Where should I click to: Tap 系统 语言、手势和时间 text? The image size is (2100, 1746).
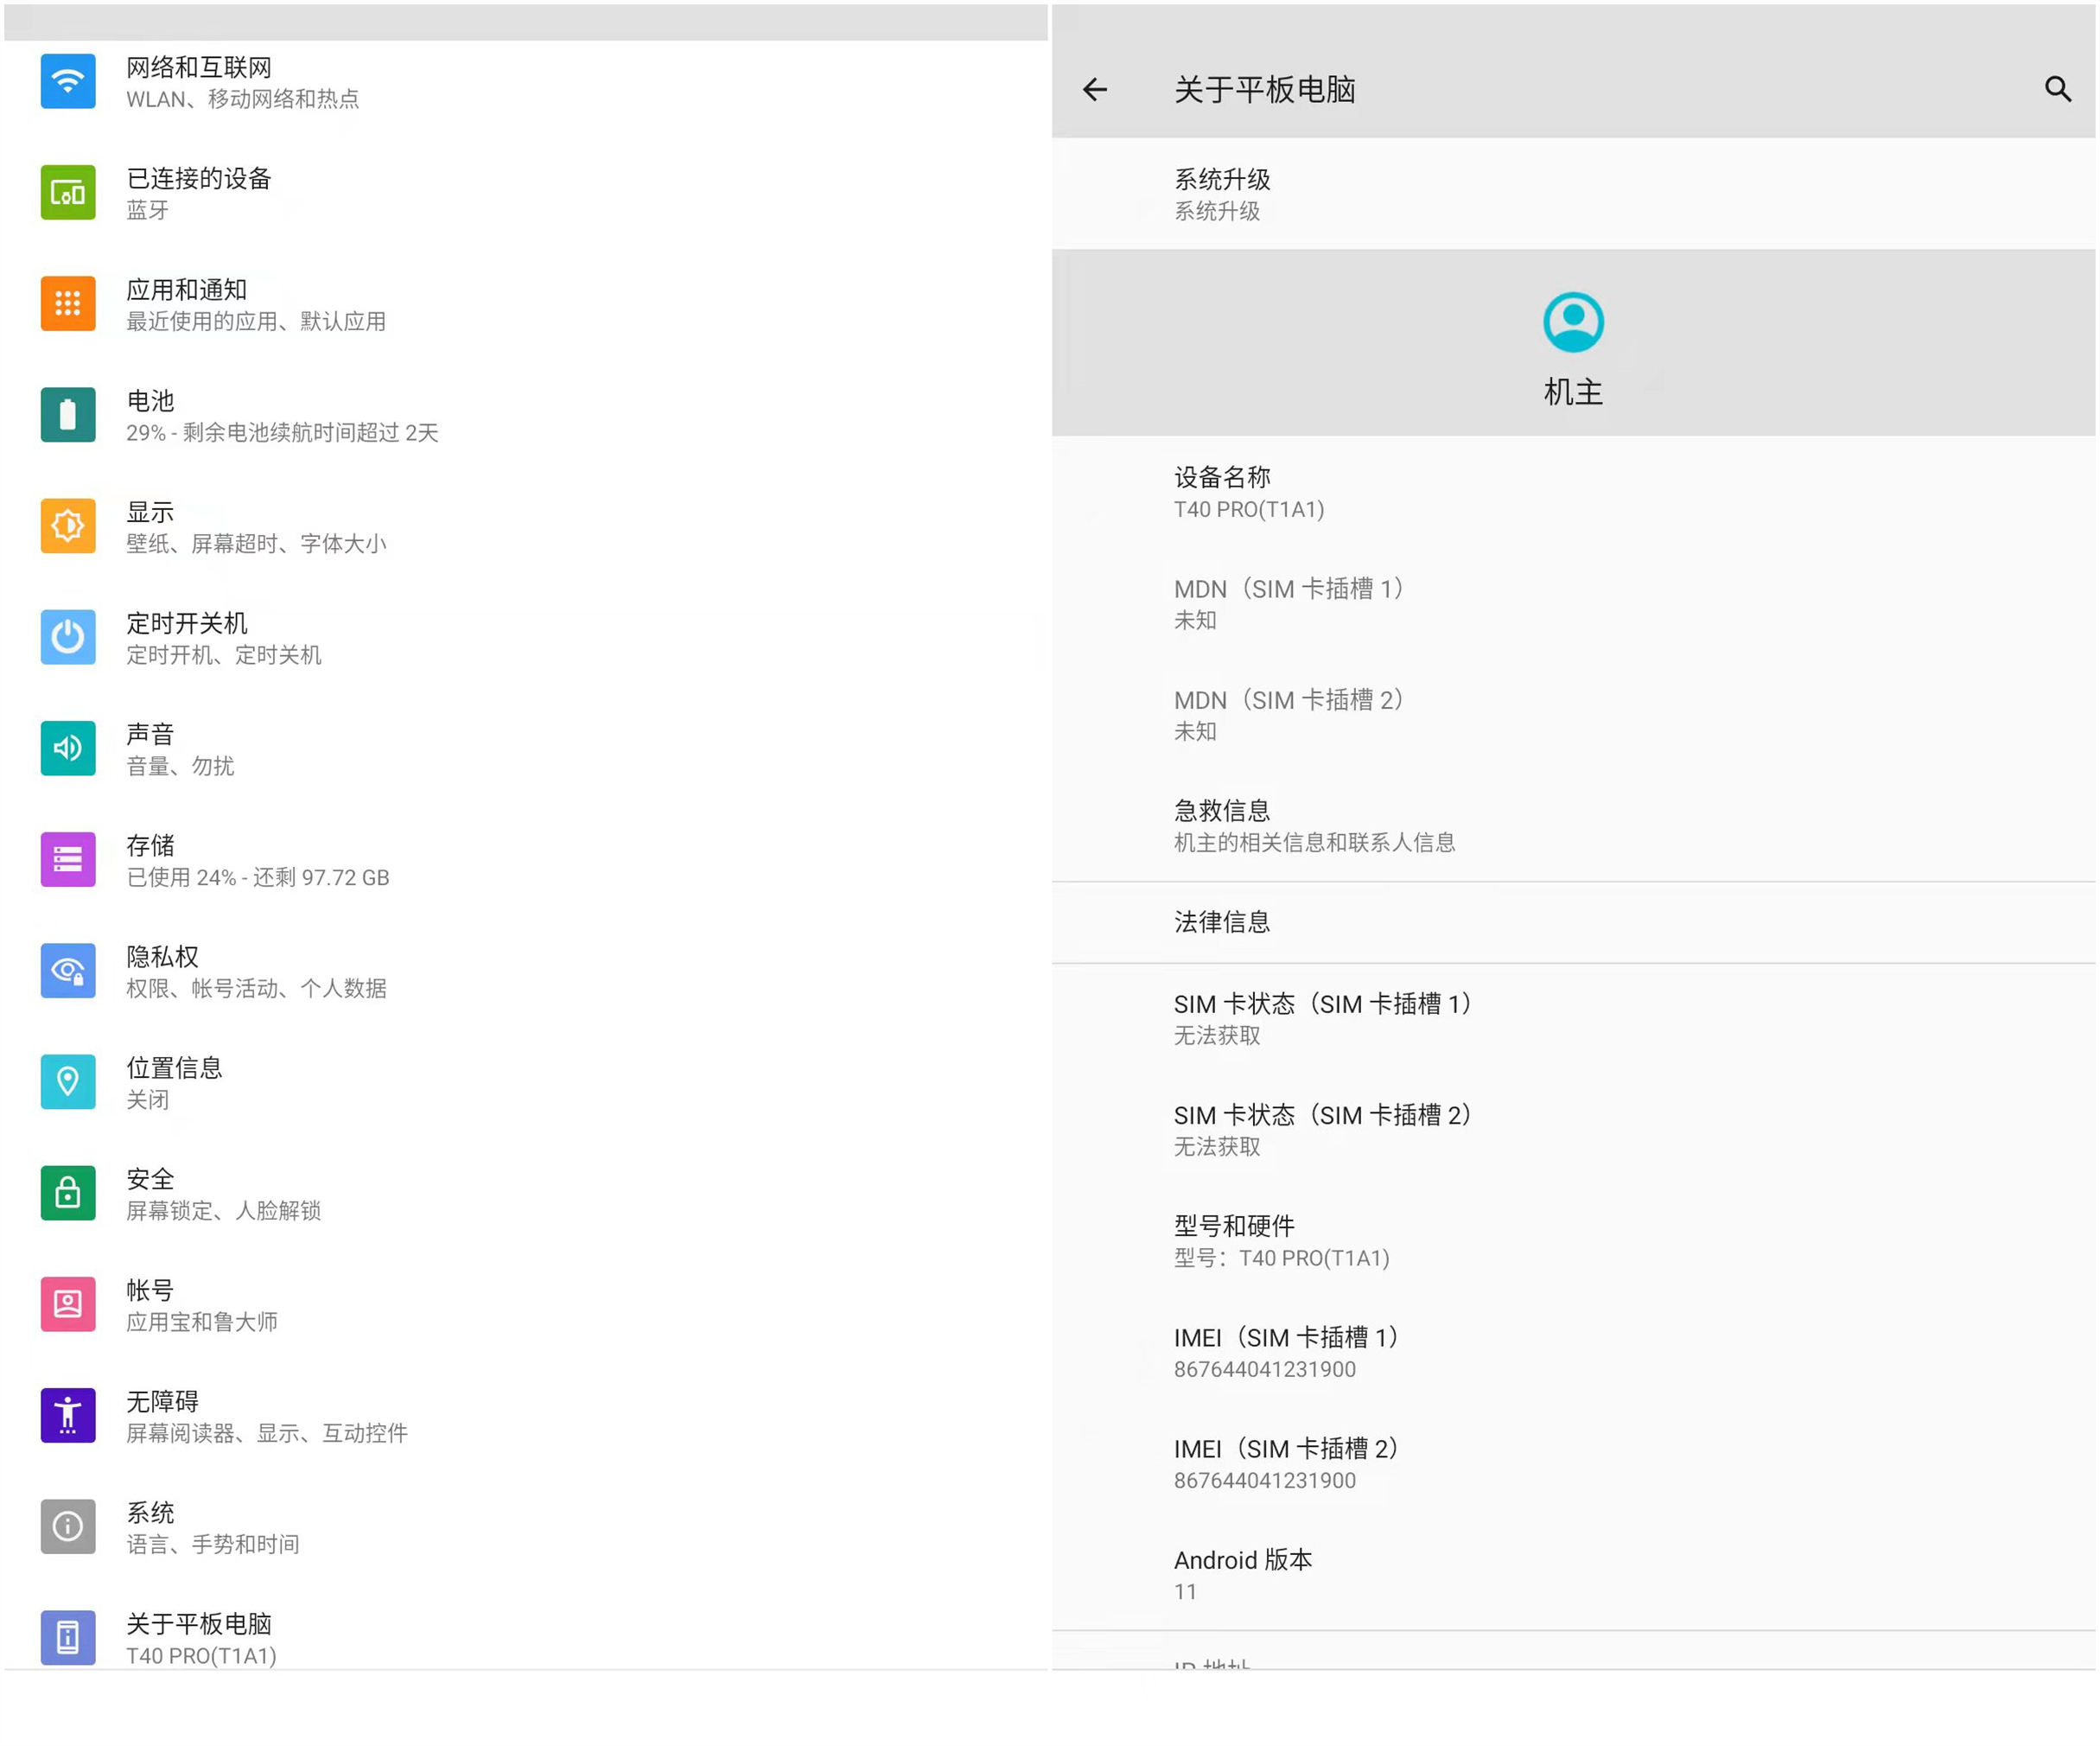click(213, 1527)
